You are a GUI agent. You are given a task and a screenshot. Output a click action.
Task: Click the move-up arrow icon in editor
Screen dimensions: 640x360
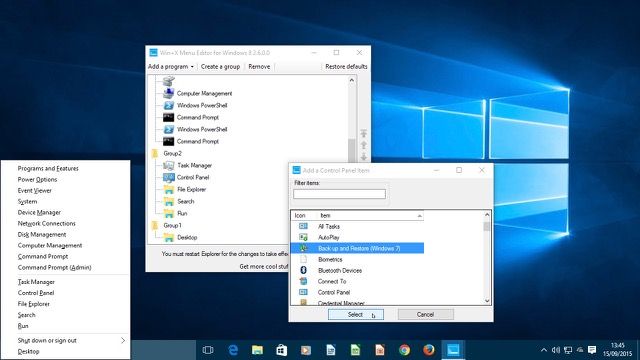coord(364,145)
